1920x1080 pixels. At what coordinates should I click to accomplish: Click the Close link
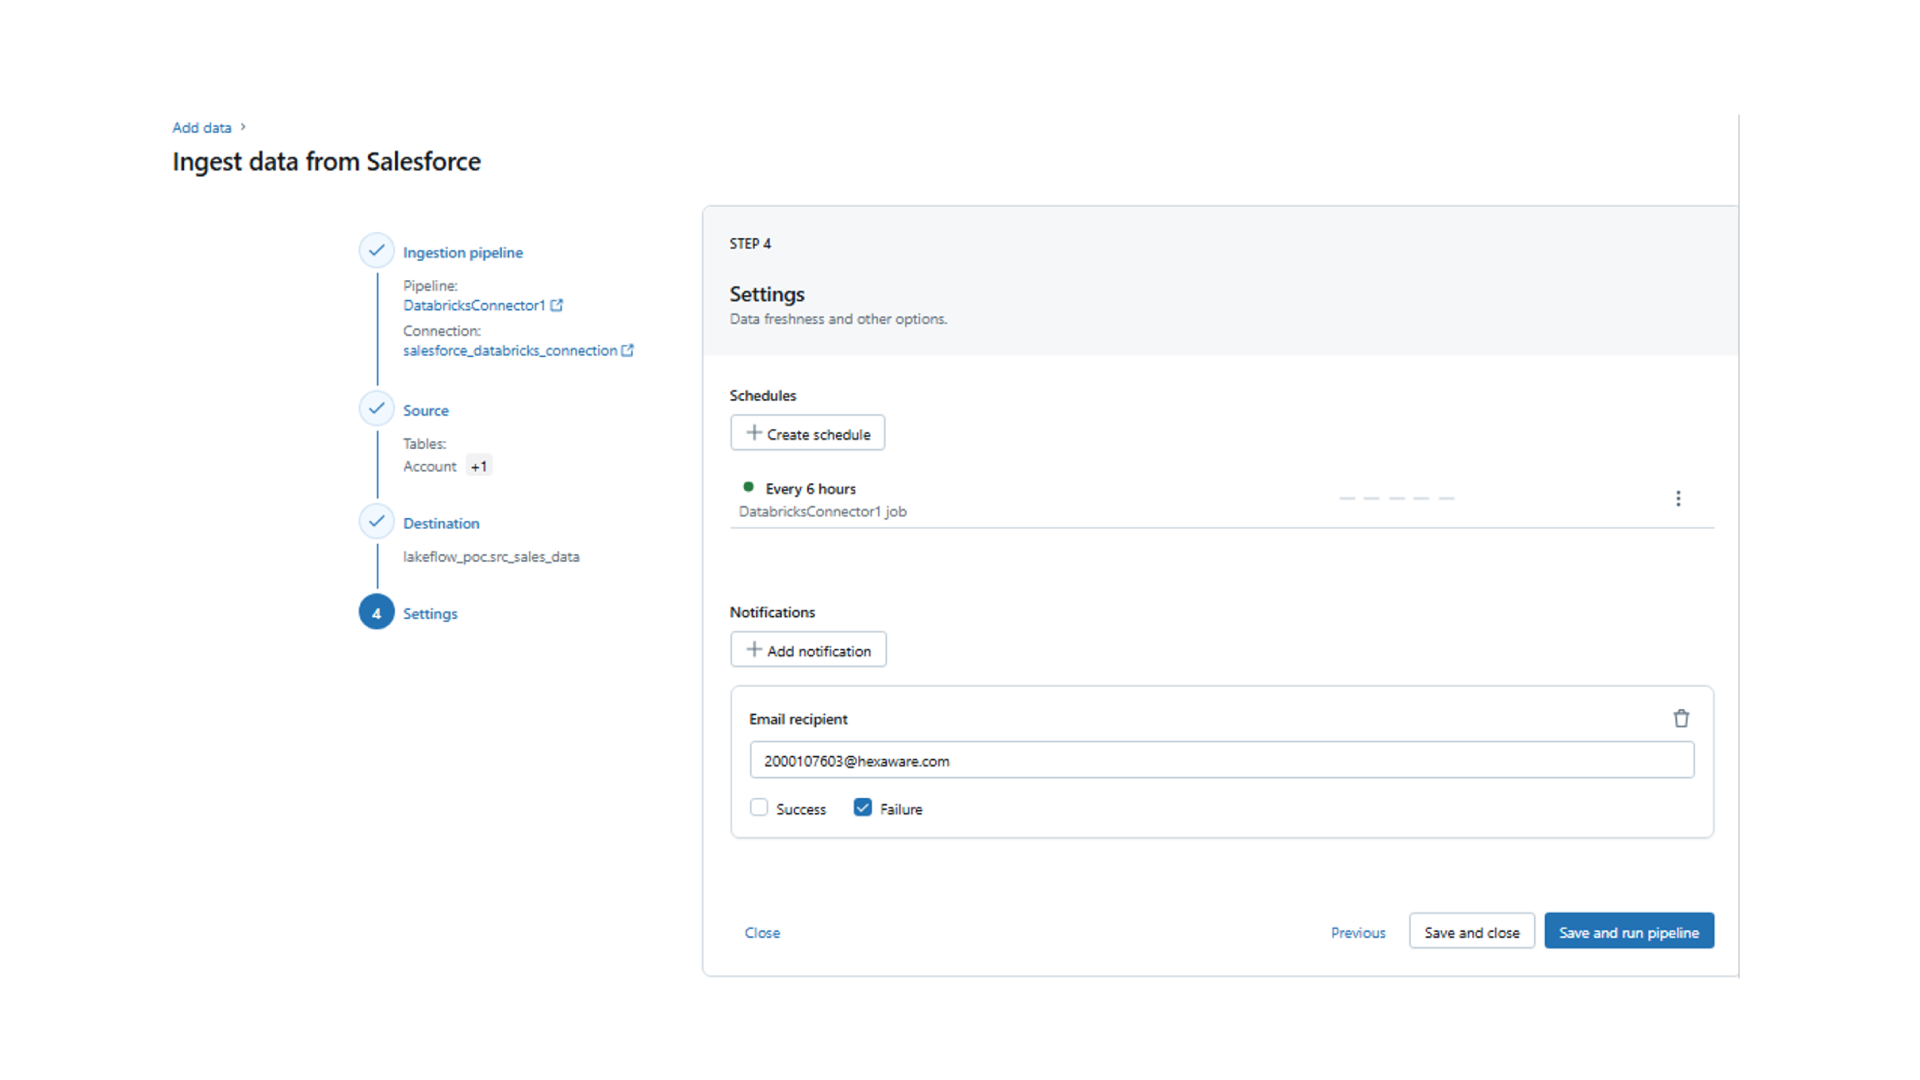click(762, 932)
